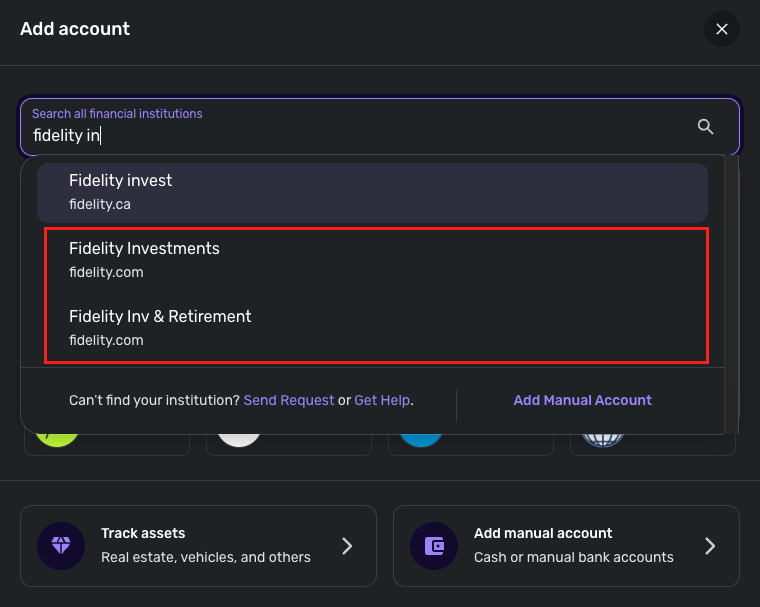760x607 pixels.
Task: Click the Send Request link
Action: (x=289, y=400)
